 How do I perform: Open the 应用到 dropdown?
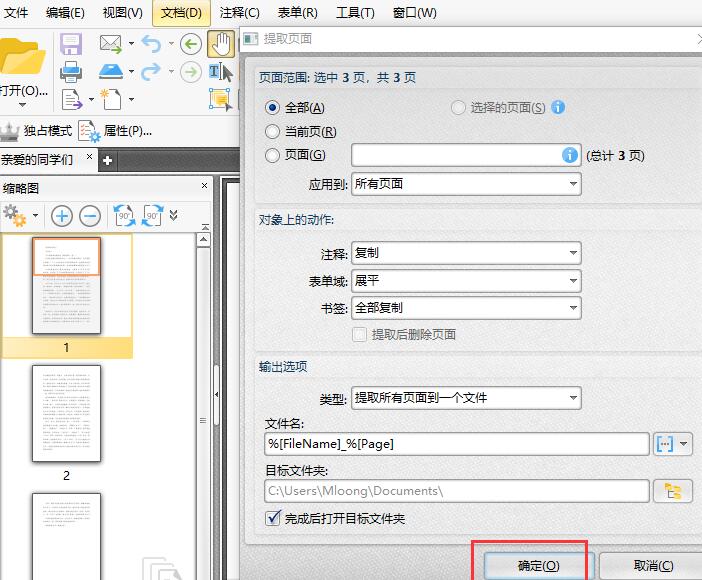(x=466, y=184)
